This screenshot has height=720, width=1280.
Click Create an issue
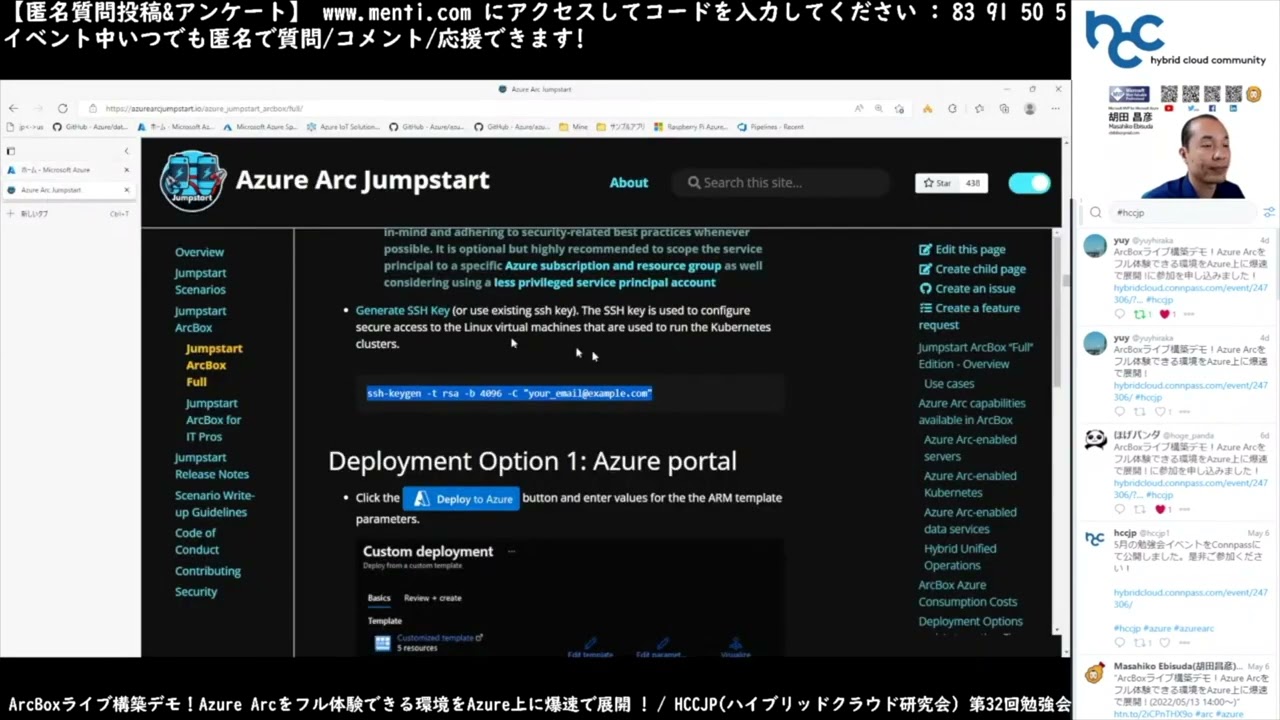click(x=967, y=288)
